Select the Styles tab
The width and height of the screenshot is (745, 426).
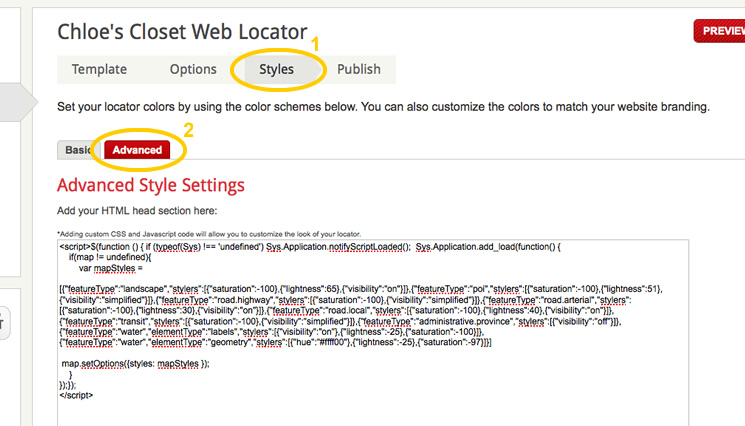point(277,69)
